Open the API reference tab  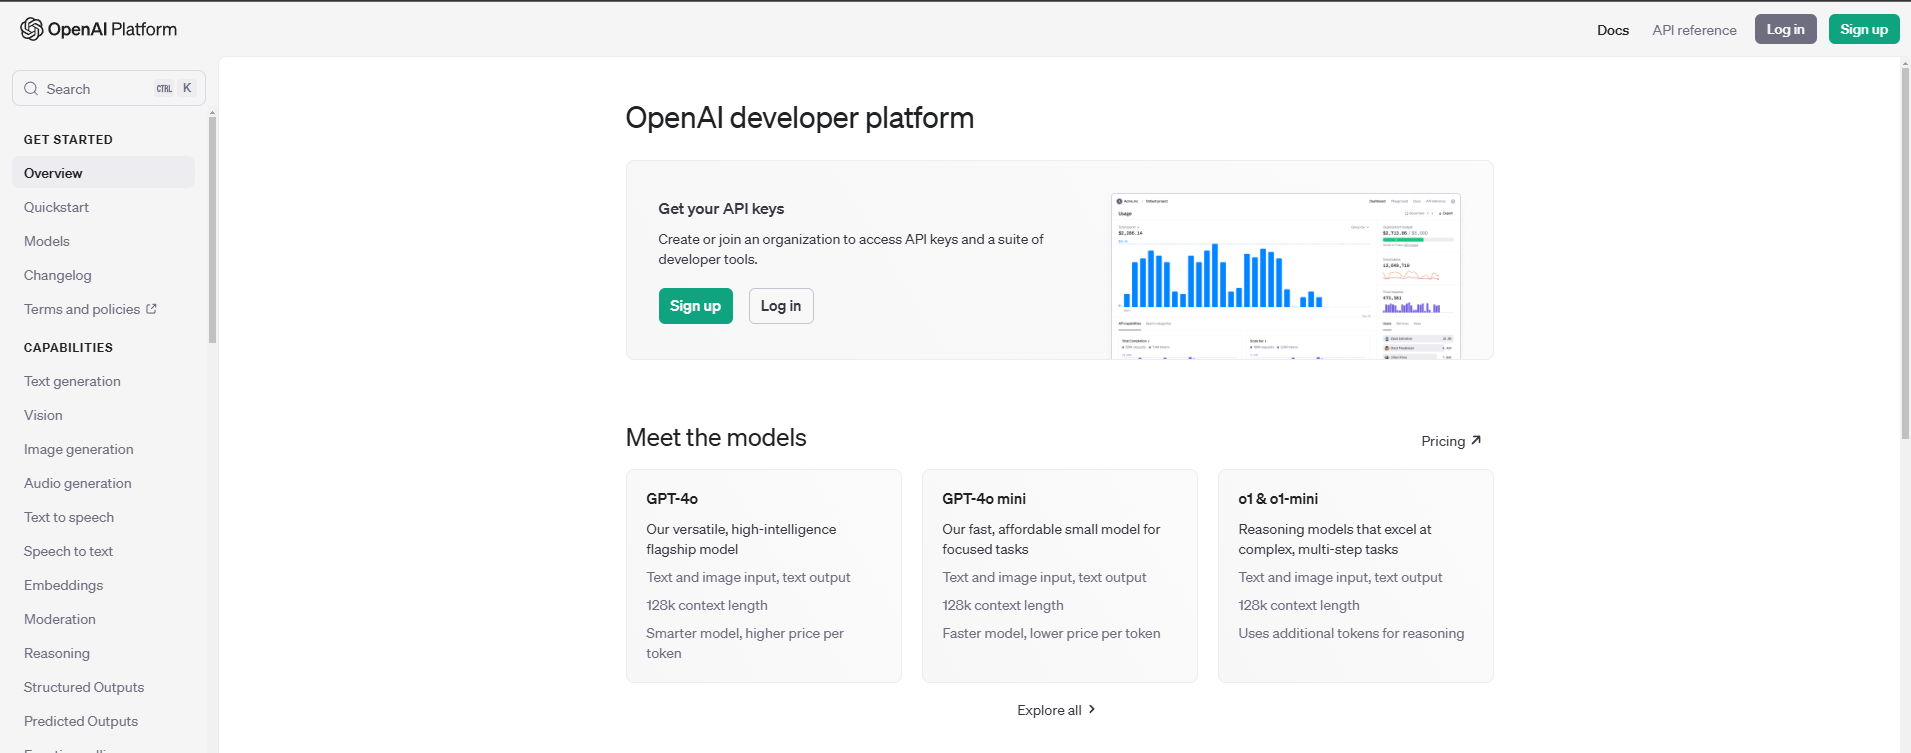(1694, 30)
